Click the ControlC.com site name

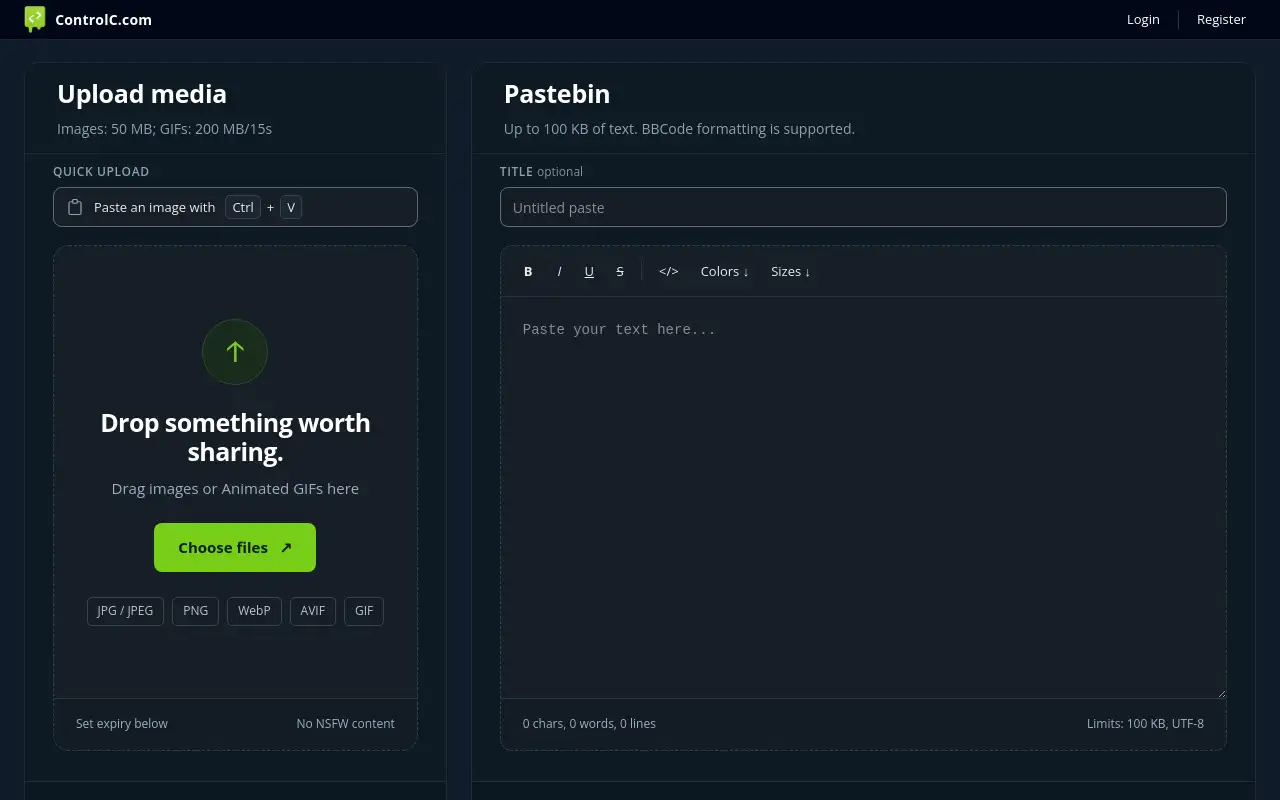[104, 19]
